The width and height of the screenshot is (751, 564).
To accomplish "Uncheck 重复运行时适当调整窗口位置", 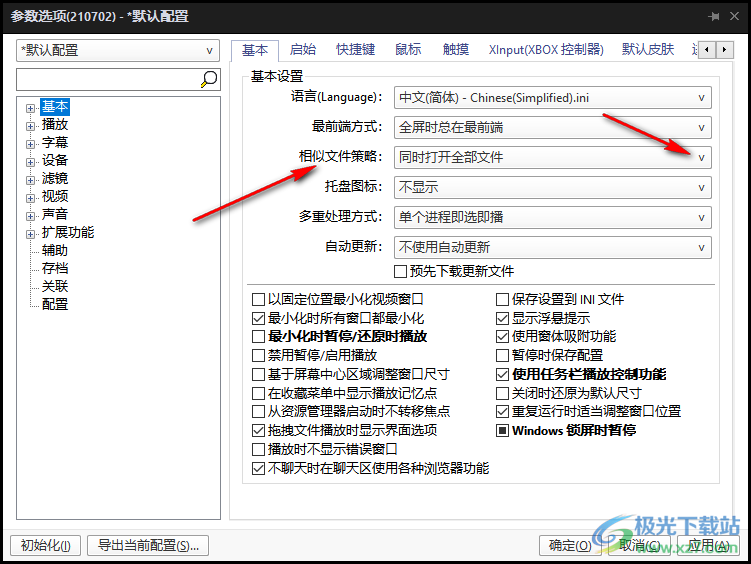I will pyautogui.click(x=502, y=411).
